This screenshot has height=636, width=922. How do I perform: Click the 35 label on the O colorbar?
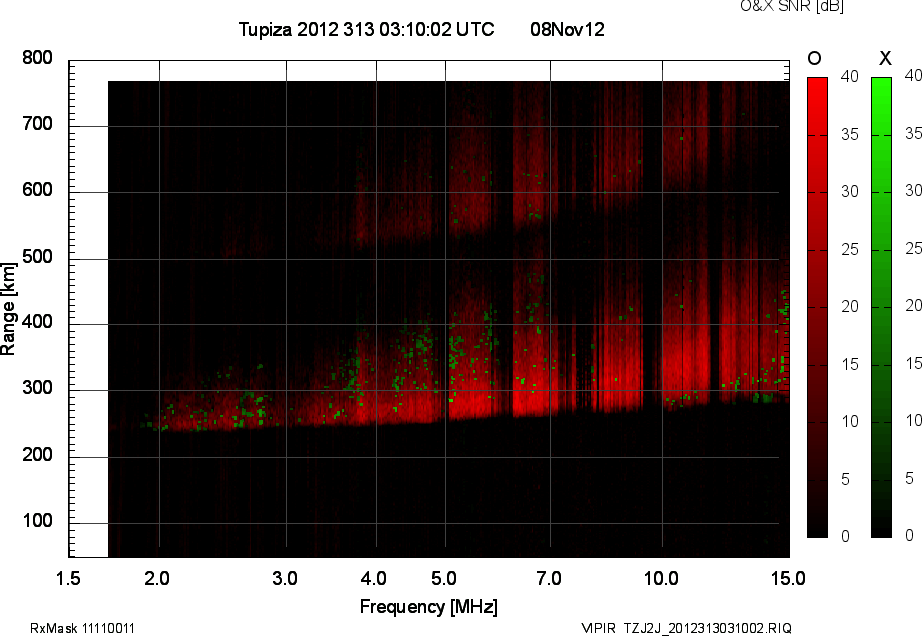pos(849,135)
